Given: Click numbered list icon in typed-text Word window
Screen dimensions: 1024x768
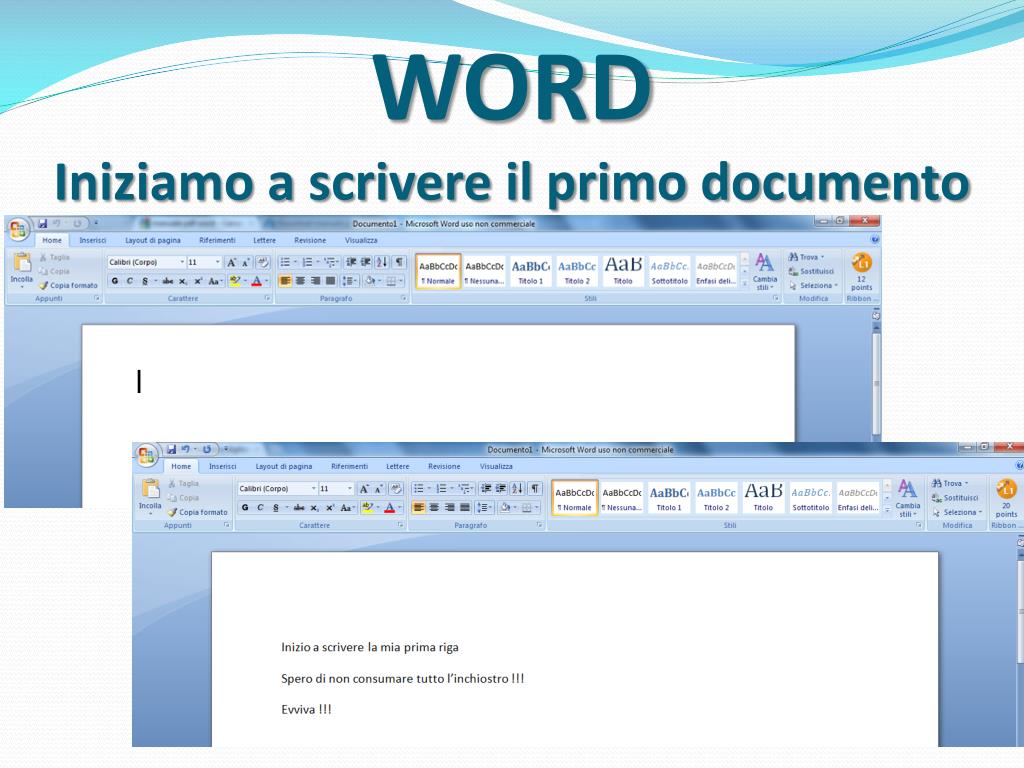Looking at the screenshot, I should click(441, 488).
